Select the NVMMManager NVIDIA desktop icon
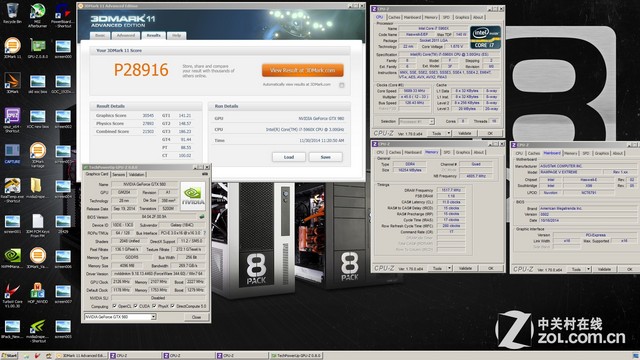 (12, 258)
